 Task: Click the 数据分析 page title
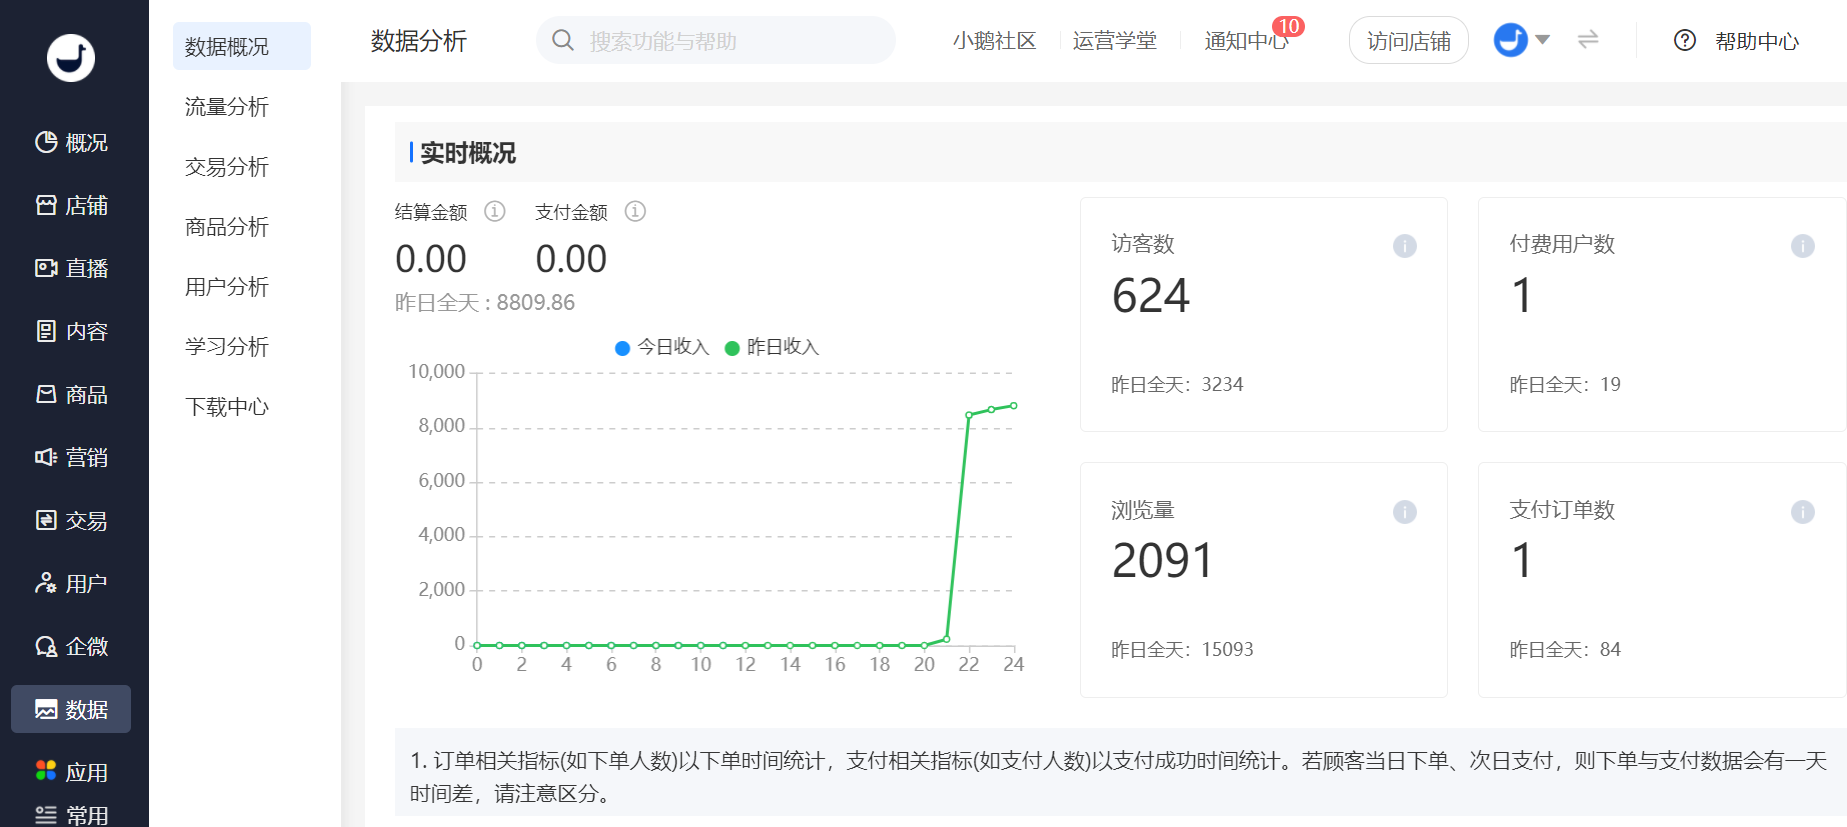pyautogui.click(x=419, y=40)
